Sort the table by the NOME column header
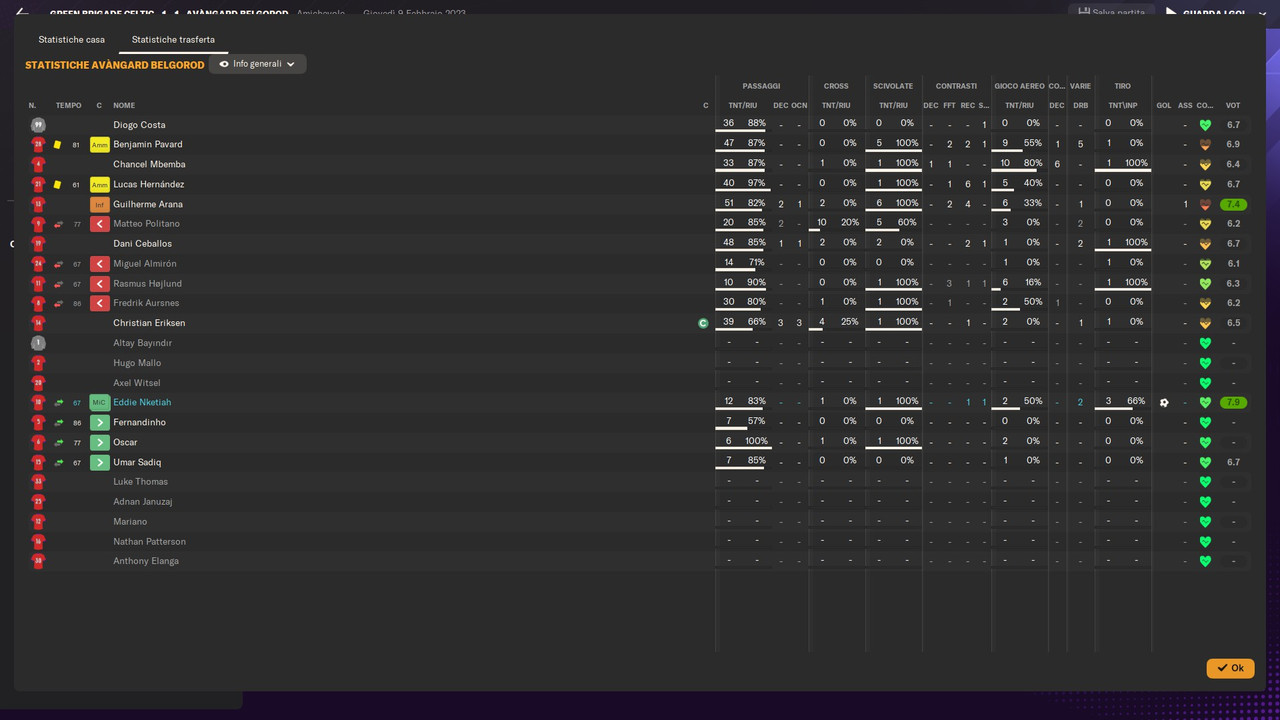This screenshot has width=1280, height=720. point(124,105)
